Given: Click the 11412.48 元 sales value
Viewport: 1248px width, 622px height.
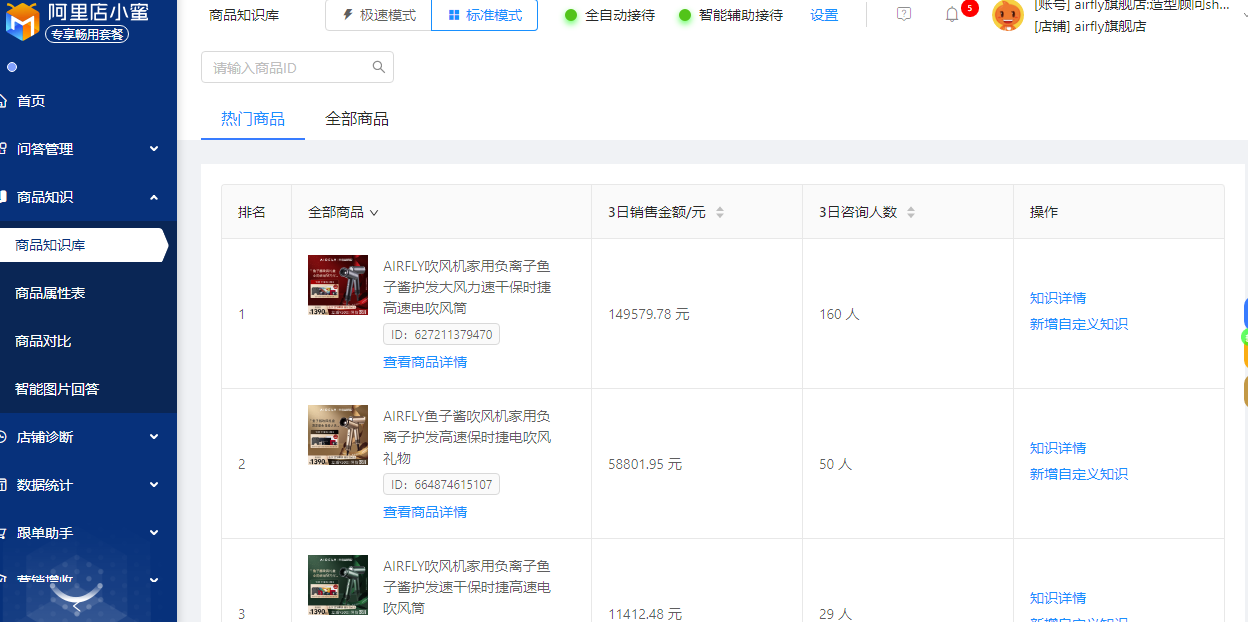Looking at the screenshot, I should 645,613.
